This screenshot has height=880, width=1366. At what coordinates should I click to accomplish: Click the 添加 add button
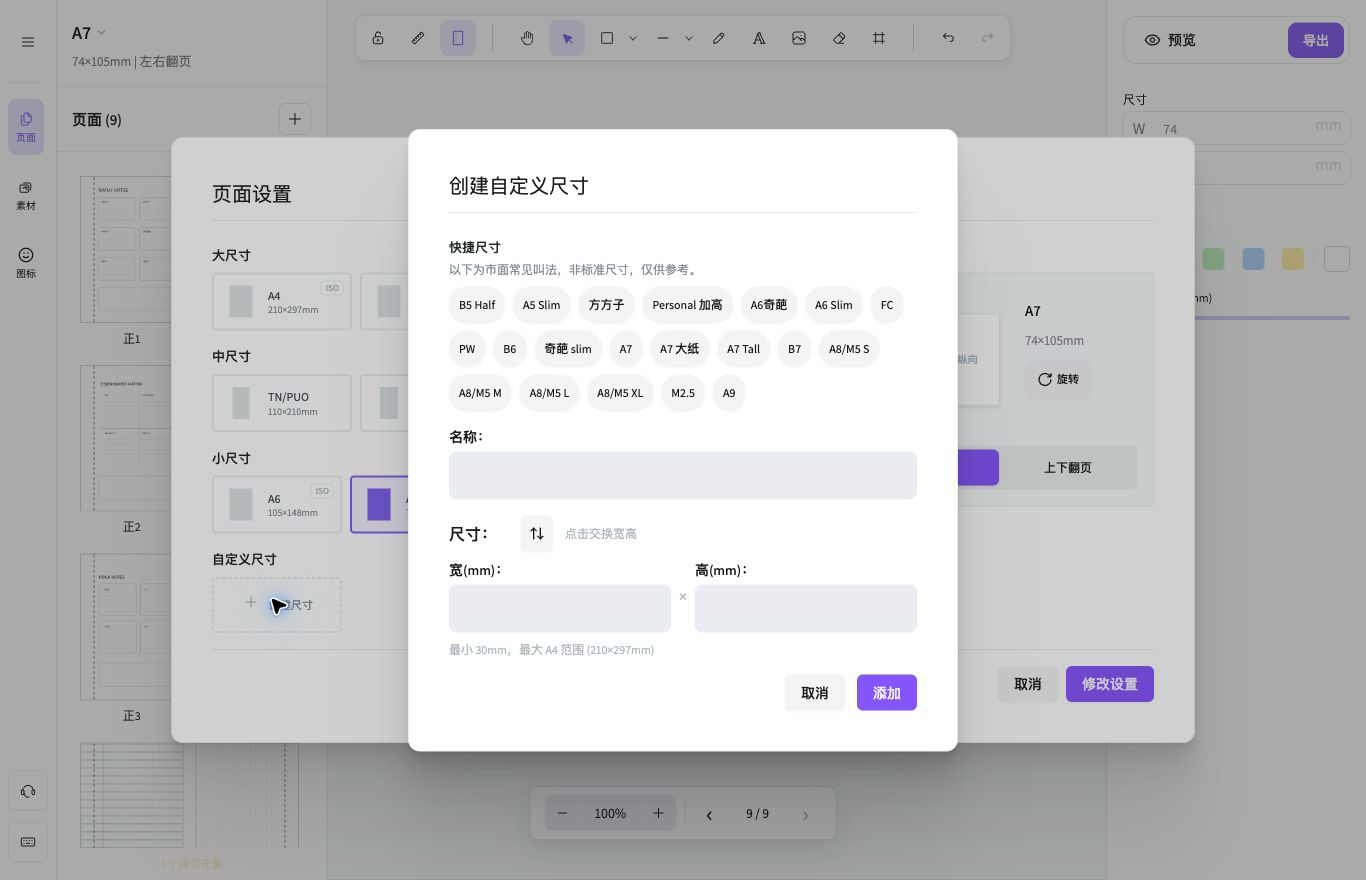pos(887,692)
